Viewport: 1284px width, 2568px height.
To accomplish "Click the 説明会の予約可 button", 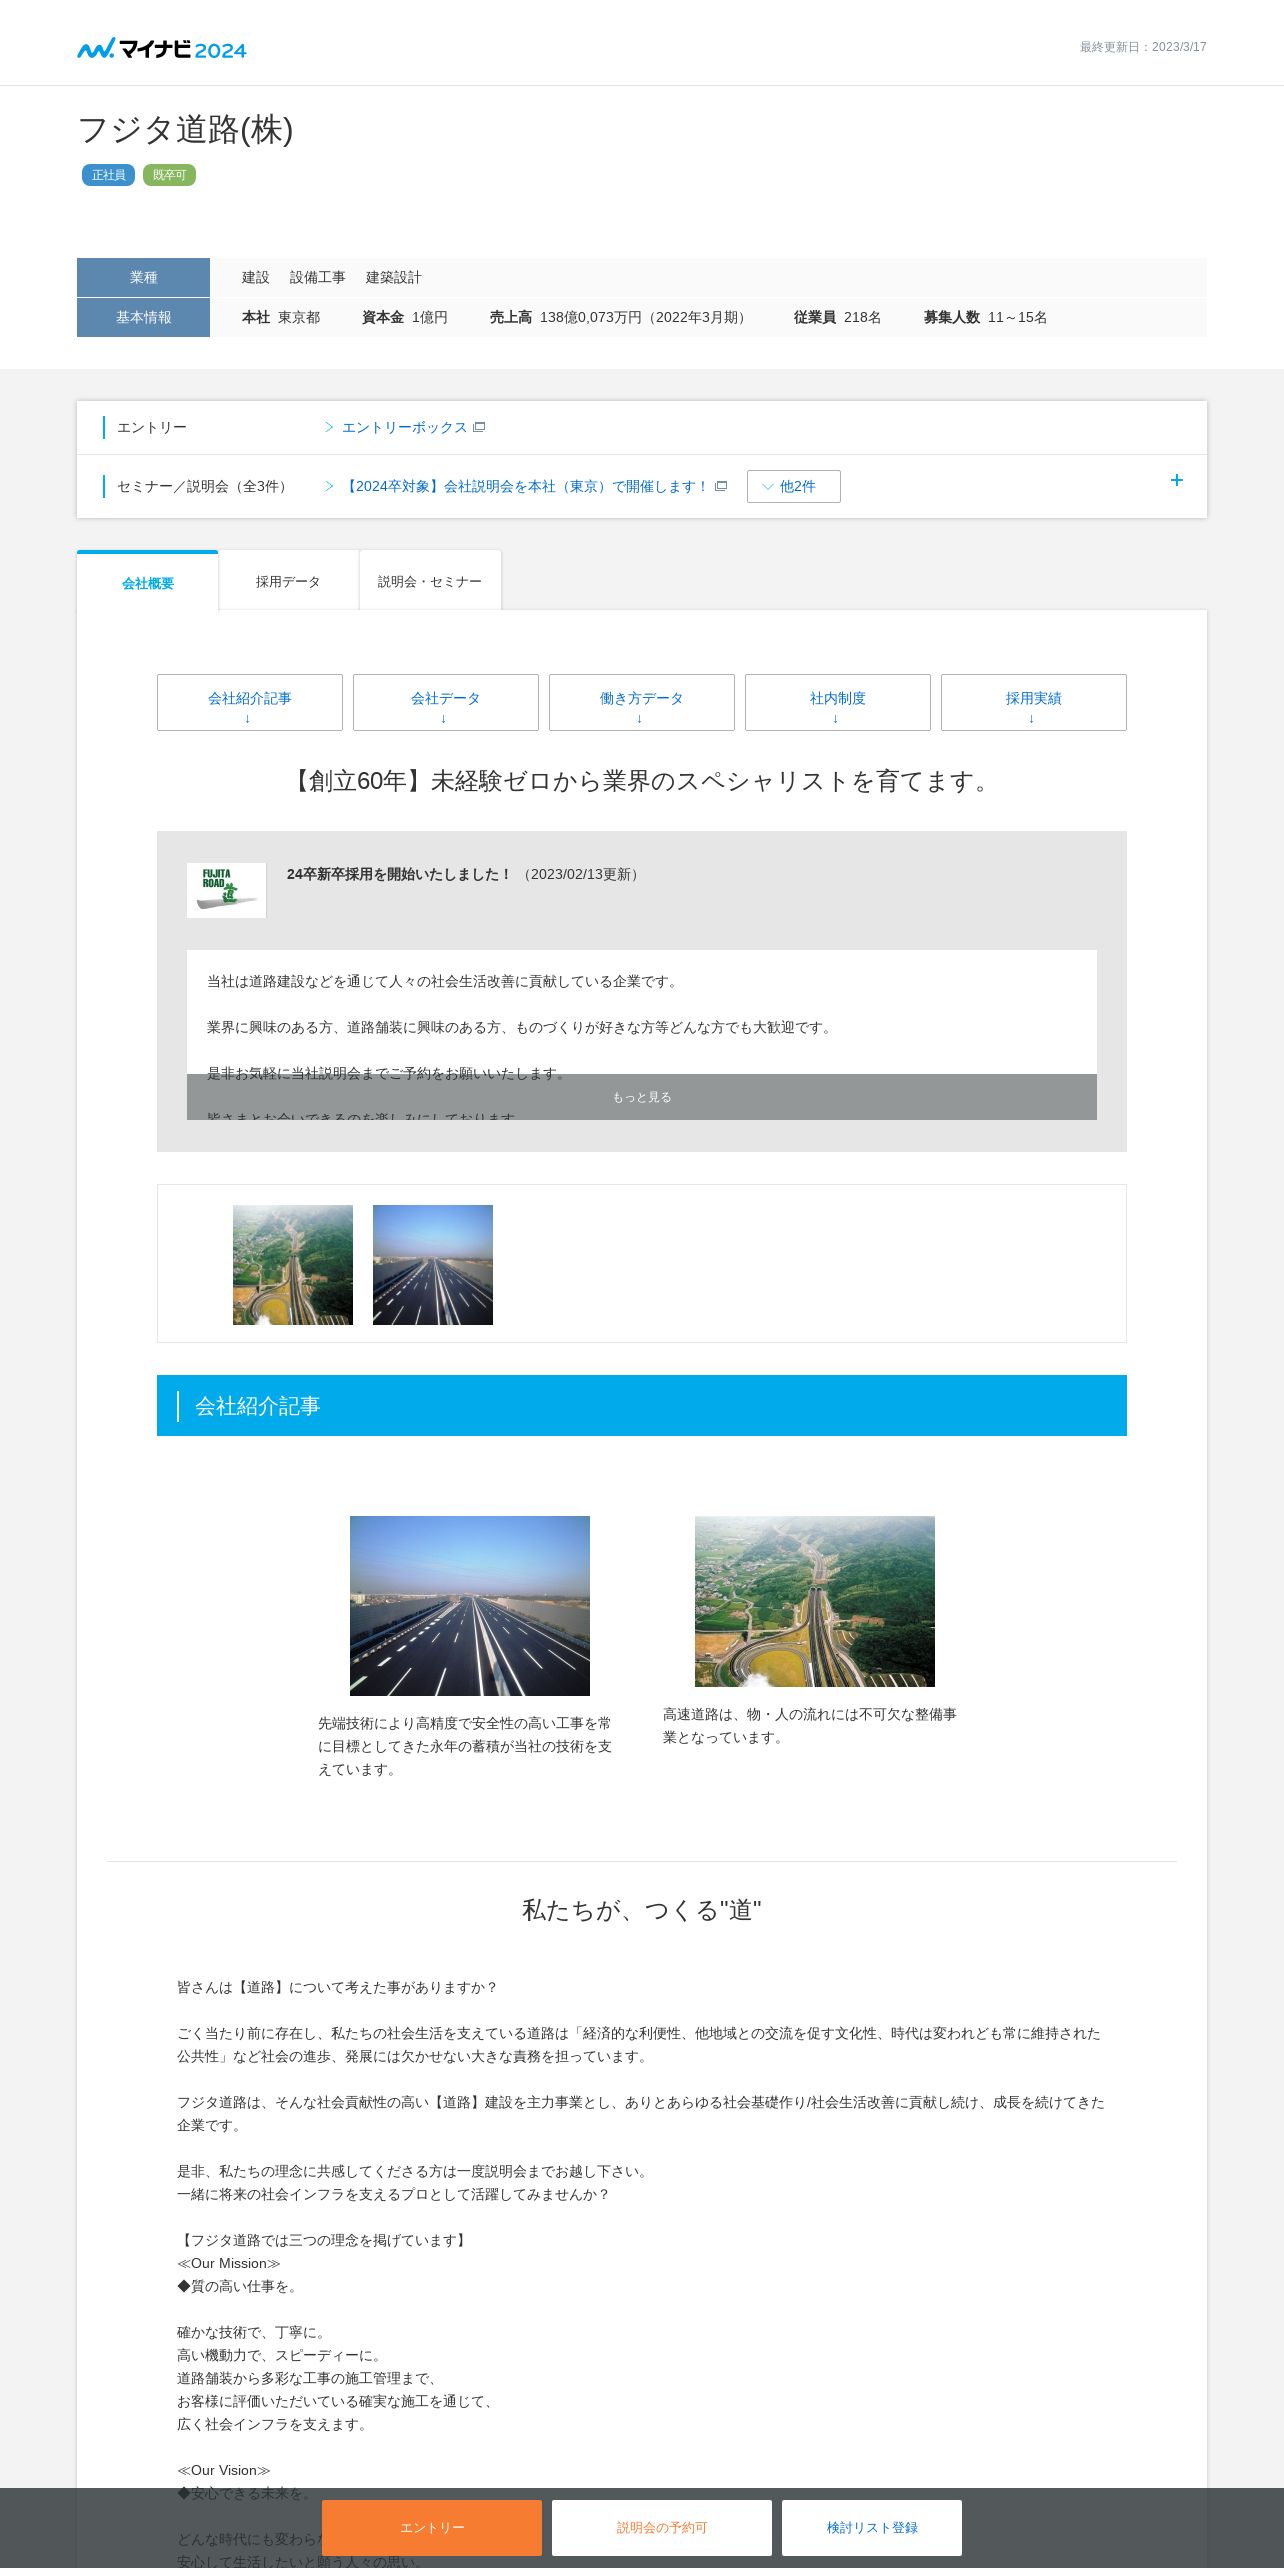I will (662, 2527).
